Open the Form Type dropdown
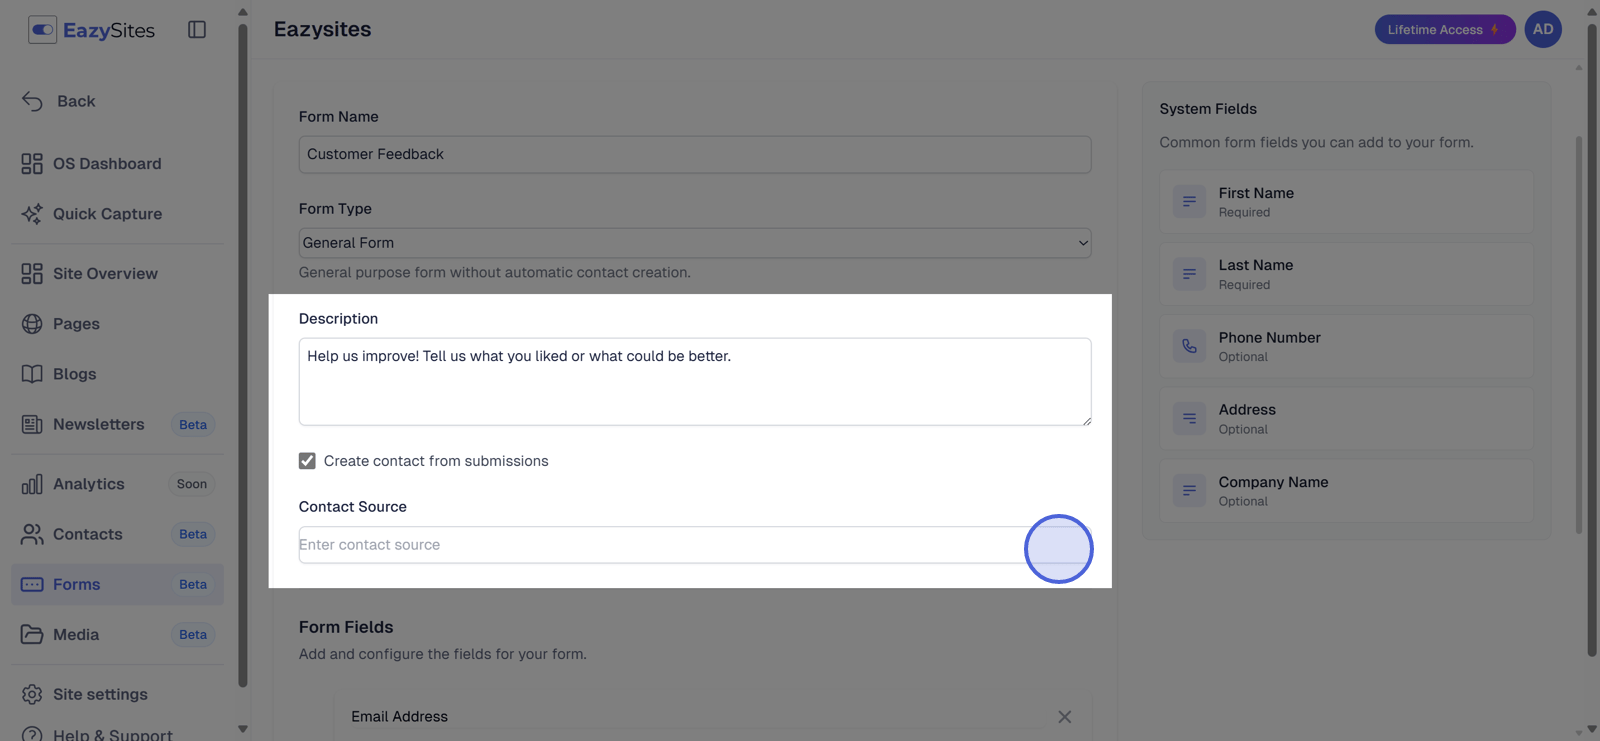Screen dimensions: 1600x741 695,243
